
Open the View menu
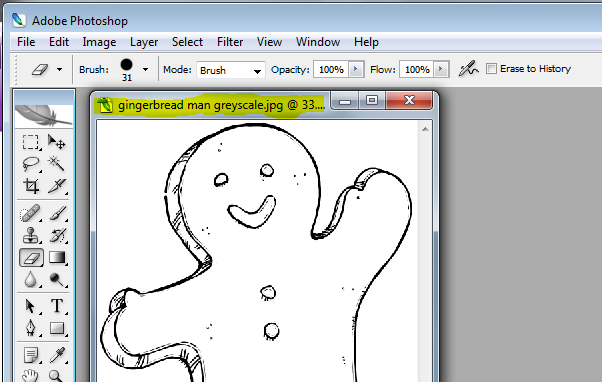269,42
